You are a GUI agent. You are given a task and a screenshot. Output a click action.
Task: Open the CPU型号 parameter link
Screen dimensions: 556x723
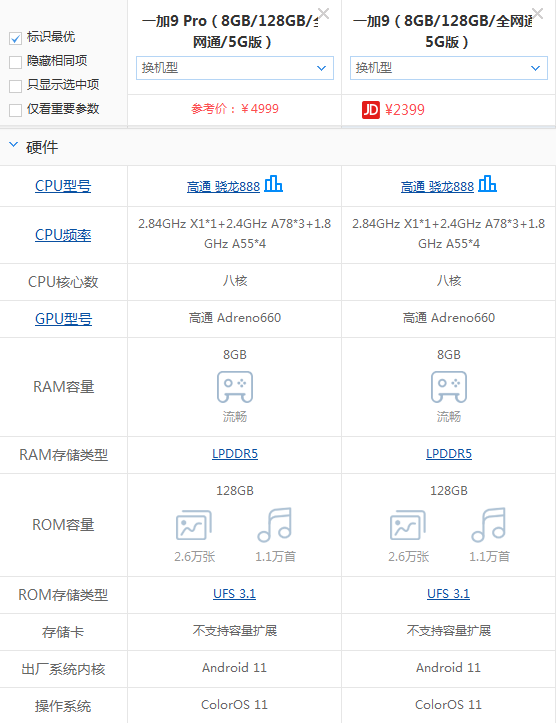[63, 186]
